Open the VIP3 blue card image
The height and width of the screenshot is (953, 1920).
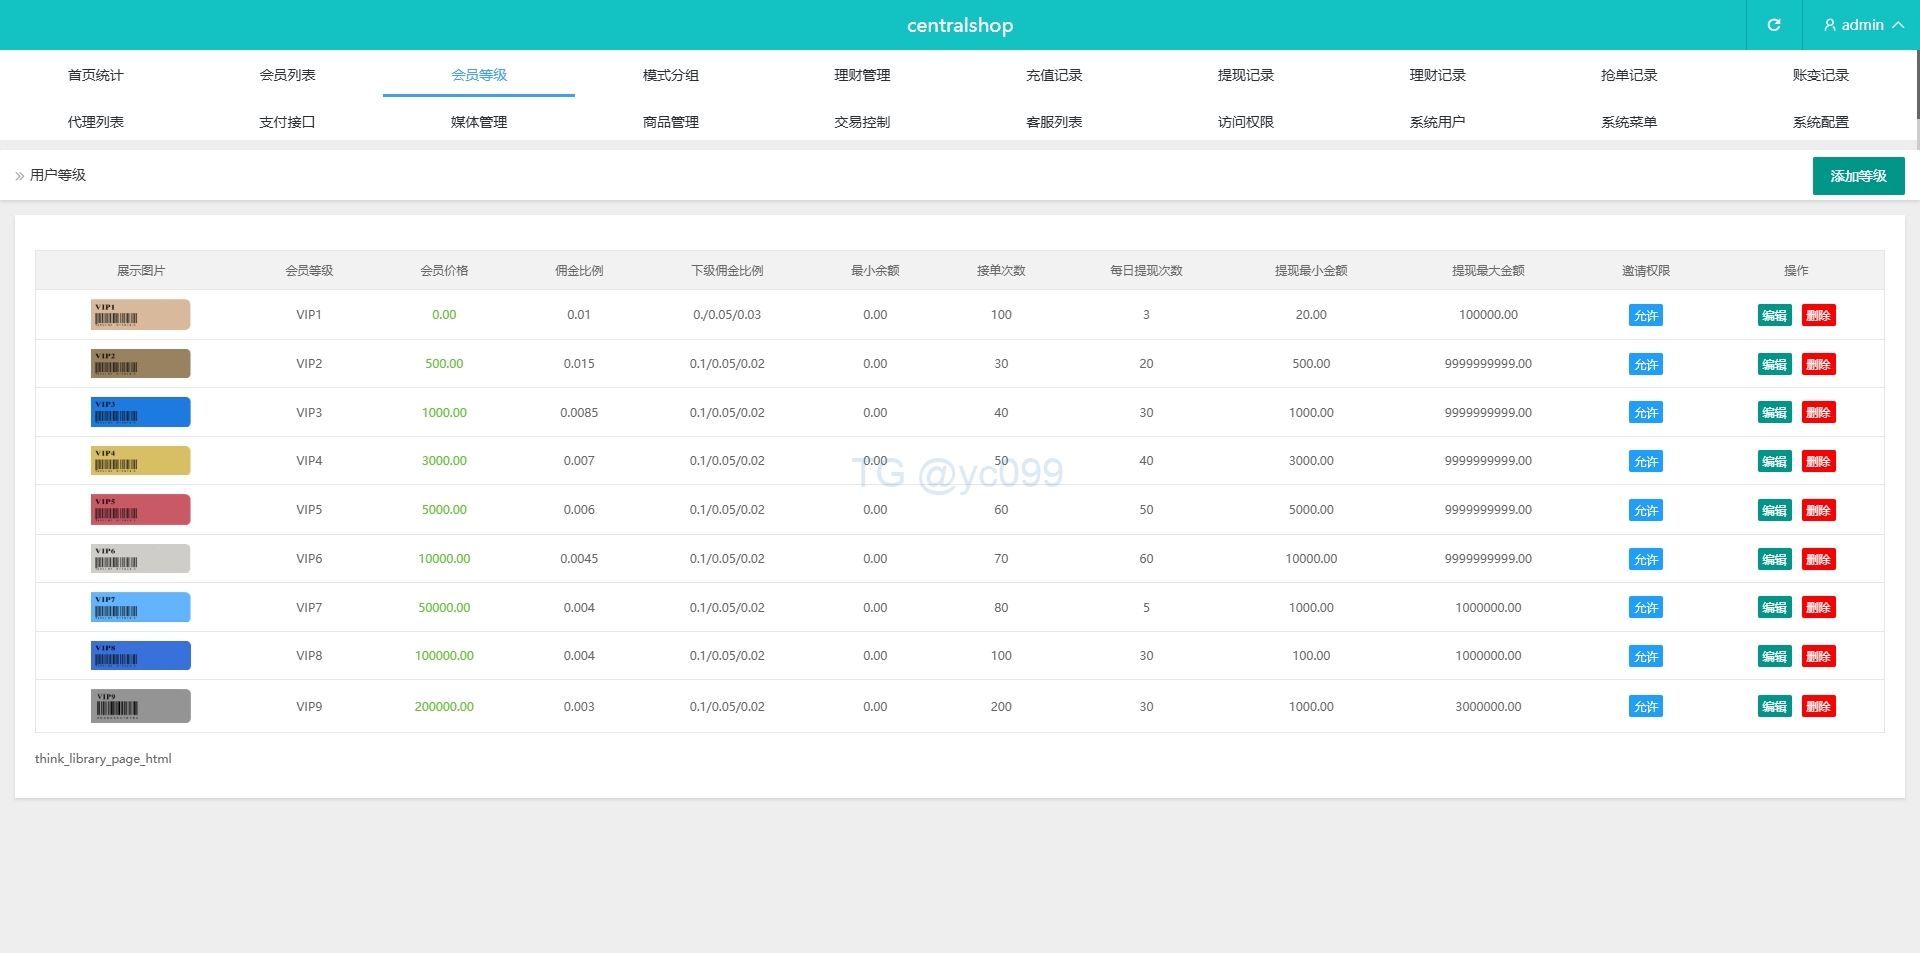pos(140,412)
